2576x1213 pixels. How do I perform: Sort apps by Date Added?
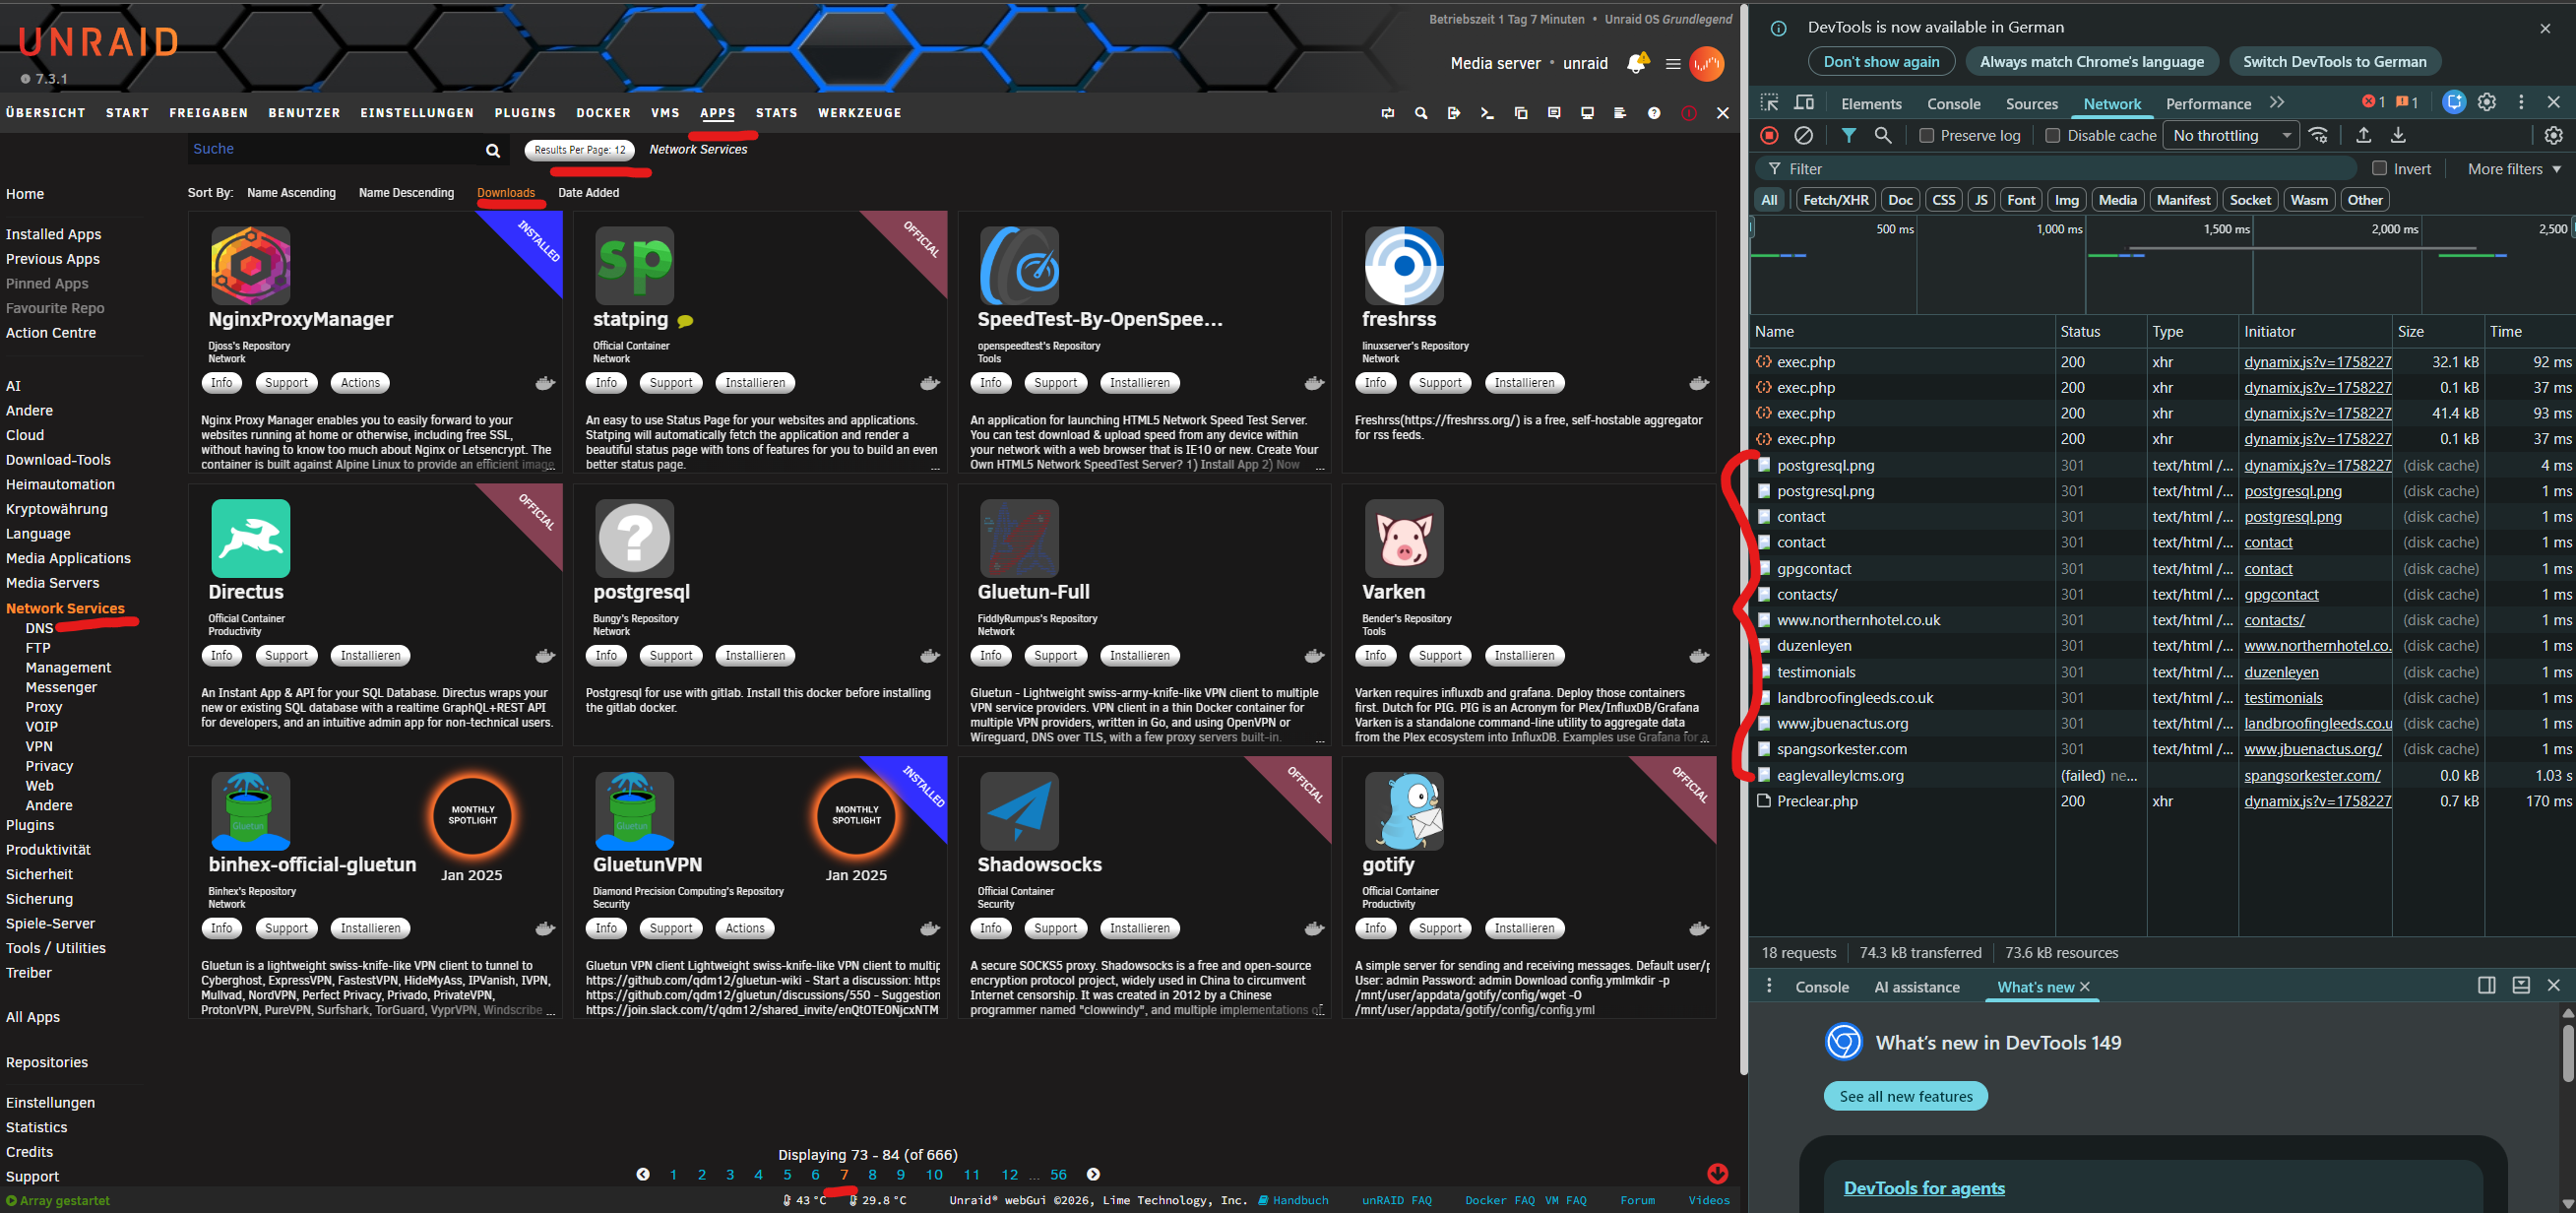coord(588,193)
